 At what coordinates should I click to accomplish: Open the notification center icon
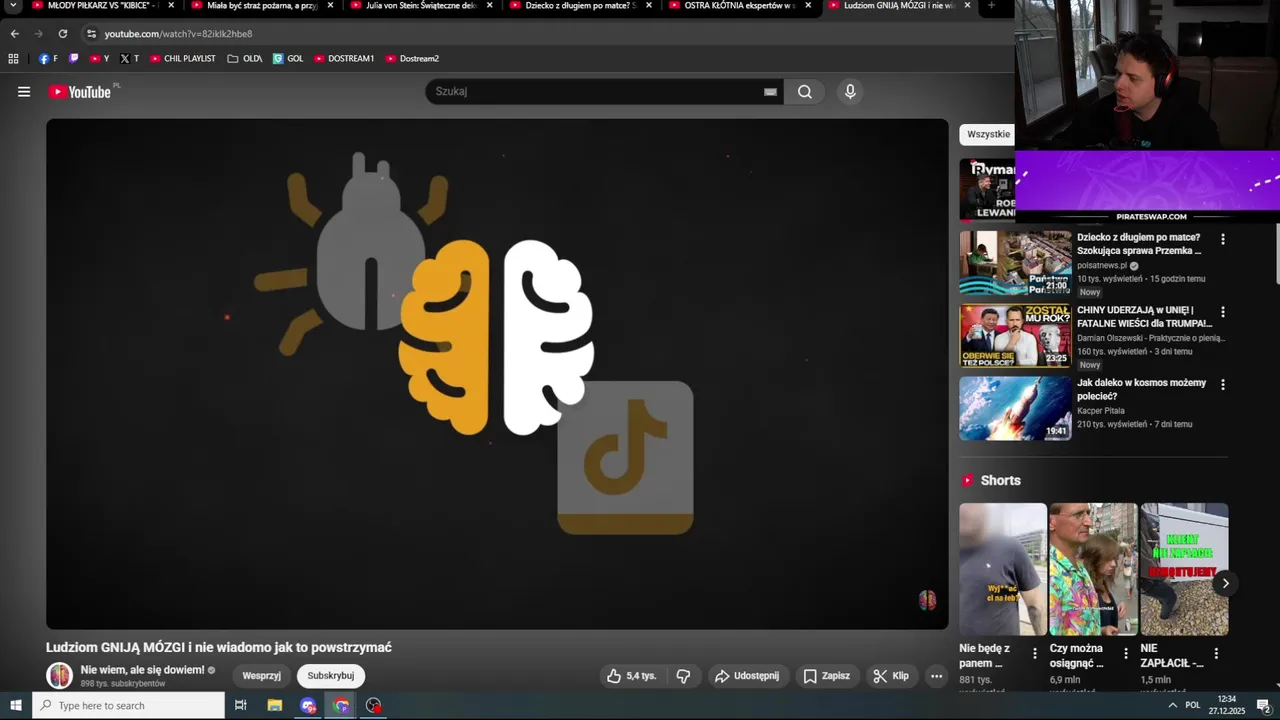(1263, 706)
